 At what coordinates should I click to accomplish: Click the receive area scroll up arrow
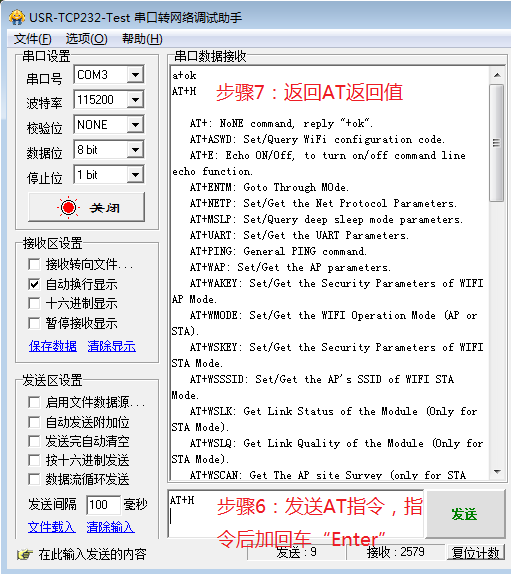coord(497,75)
